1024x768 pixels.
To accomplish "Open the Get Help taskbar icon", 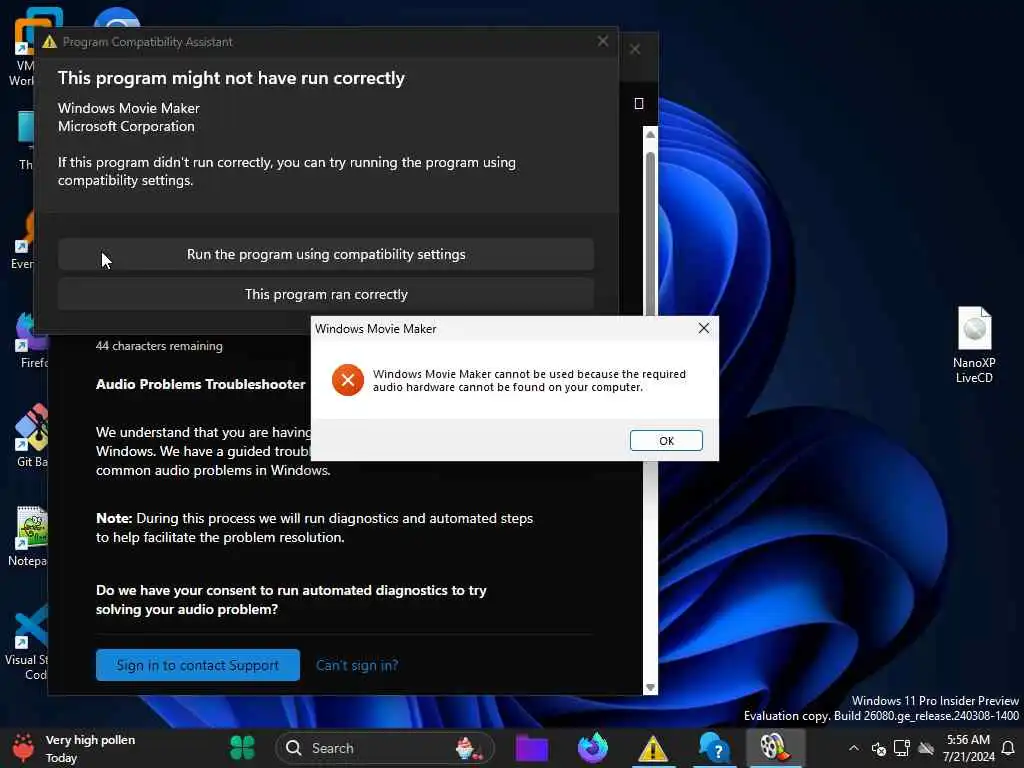I will pos(713,748).
